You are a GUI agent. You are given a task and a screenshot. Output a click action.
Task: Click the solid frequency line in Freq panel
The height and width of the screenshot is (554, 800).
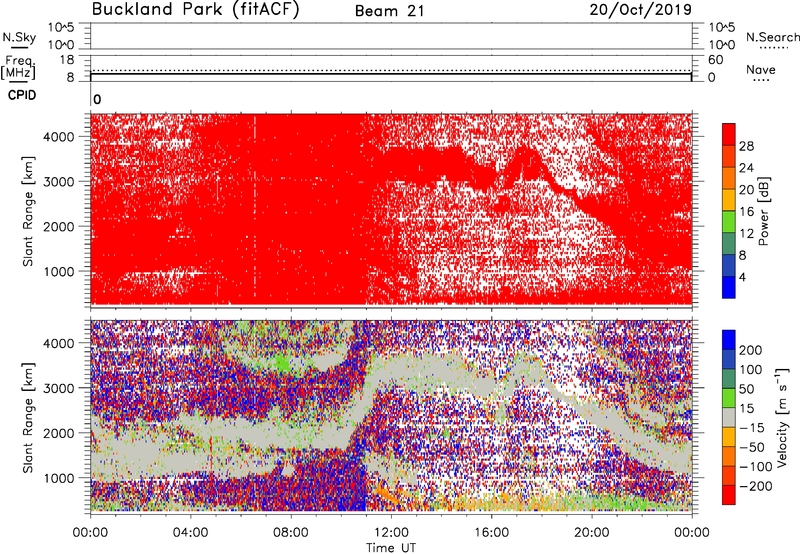point(391,74)
